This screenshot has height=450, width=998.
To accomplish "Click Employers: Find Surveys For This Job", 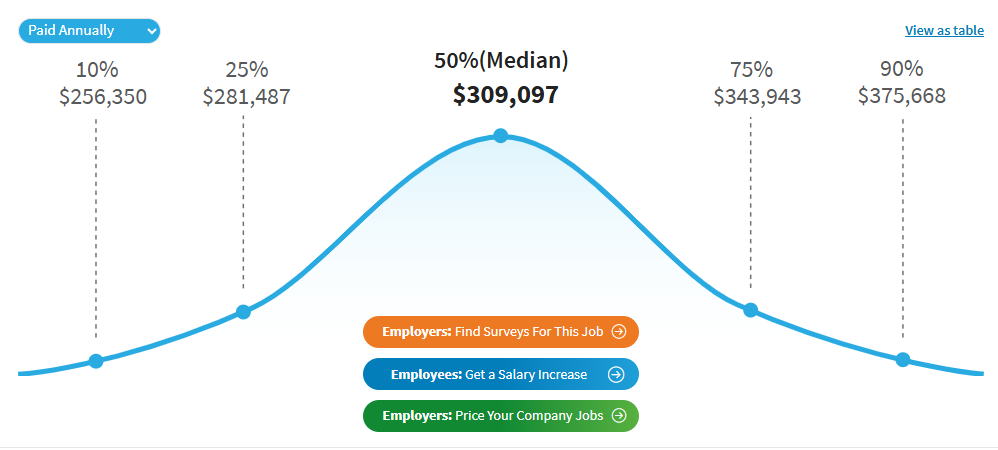I will pos(492,331).
